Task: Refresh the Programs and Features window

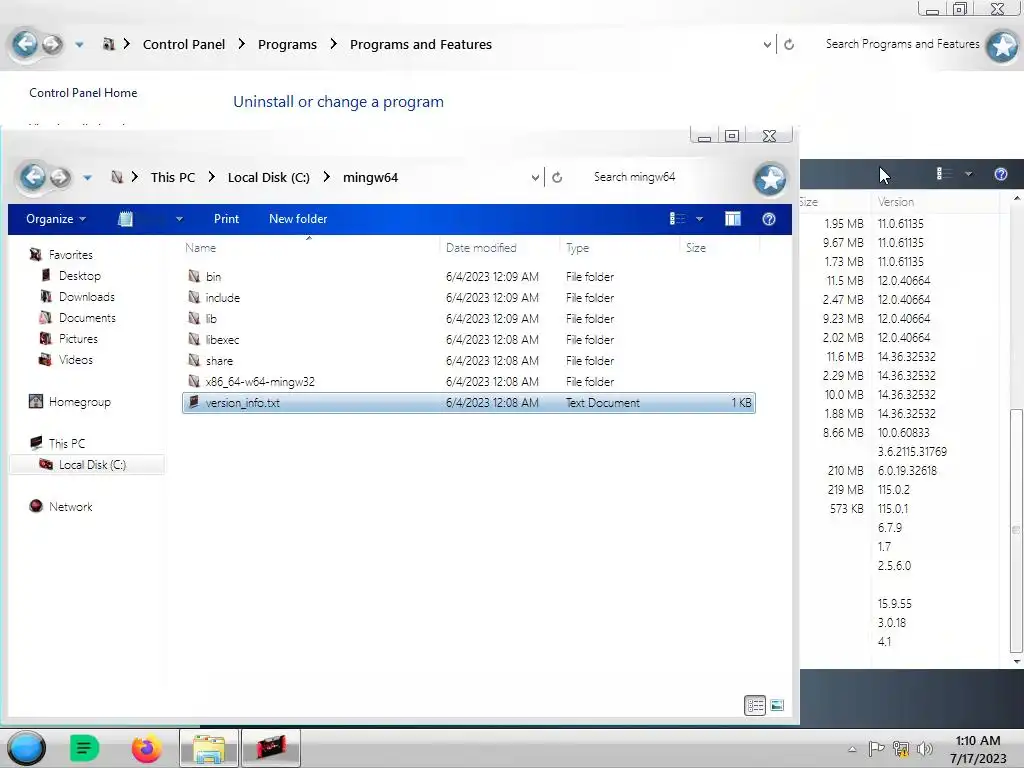Action: [x=789, y=44]
